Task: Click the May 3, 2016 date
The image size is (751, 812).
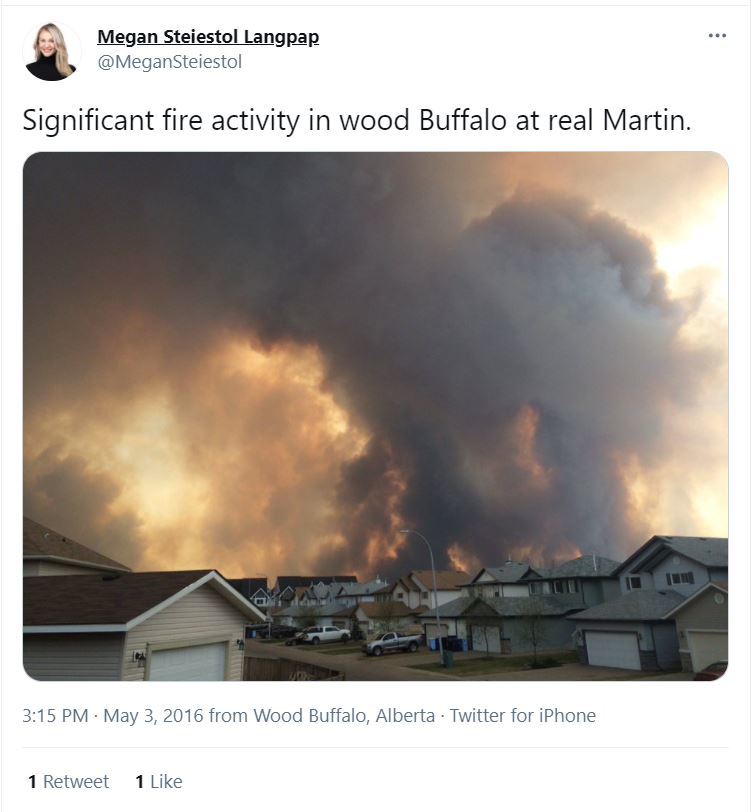Action: click(153, 715)
